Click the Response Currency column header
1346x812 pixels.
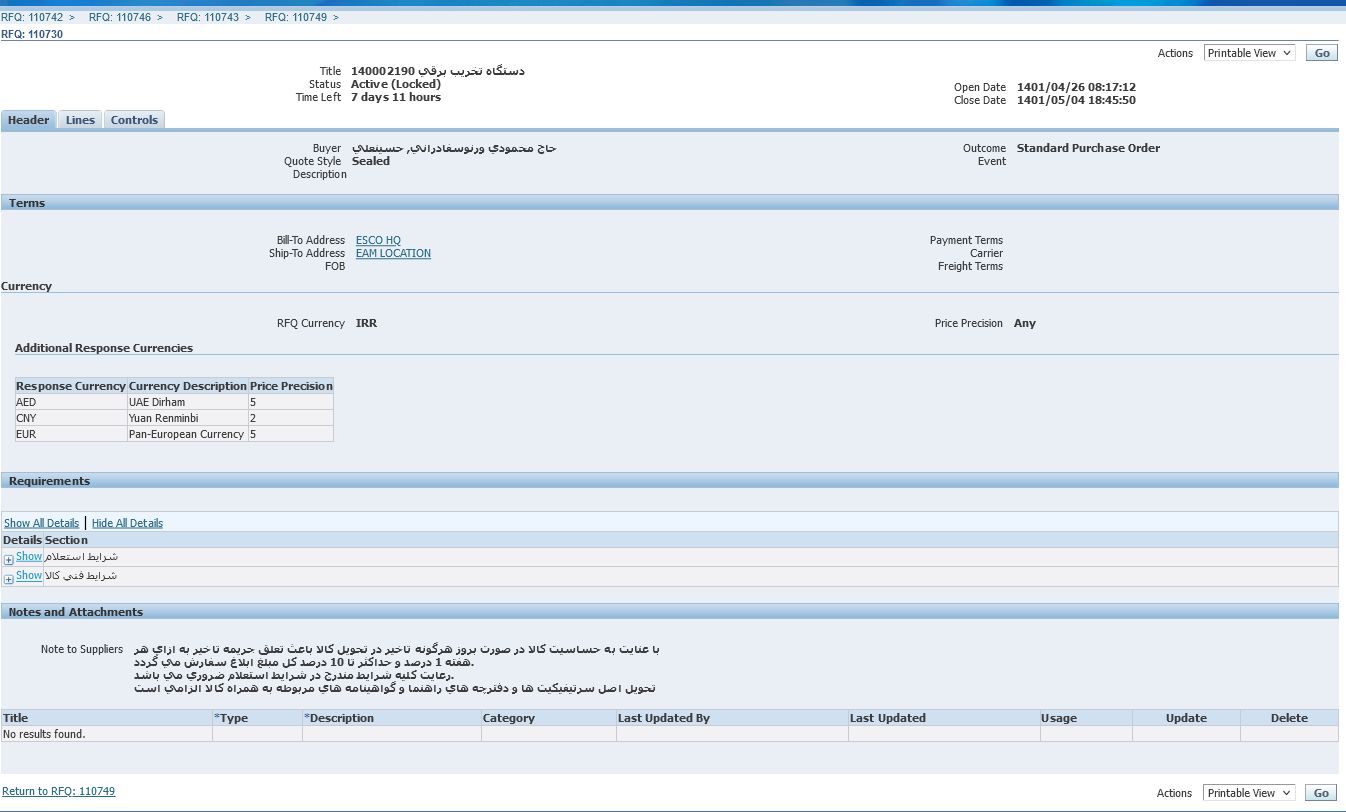click(71, 386)
